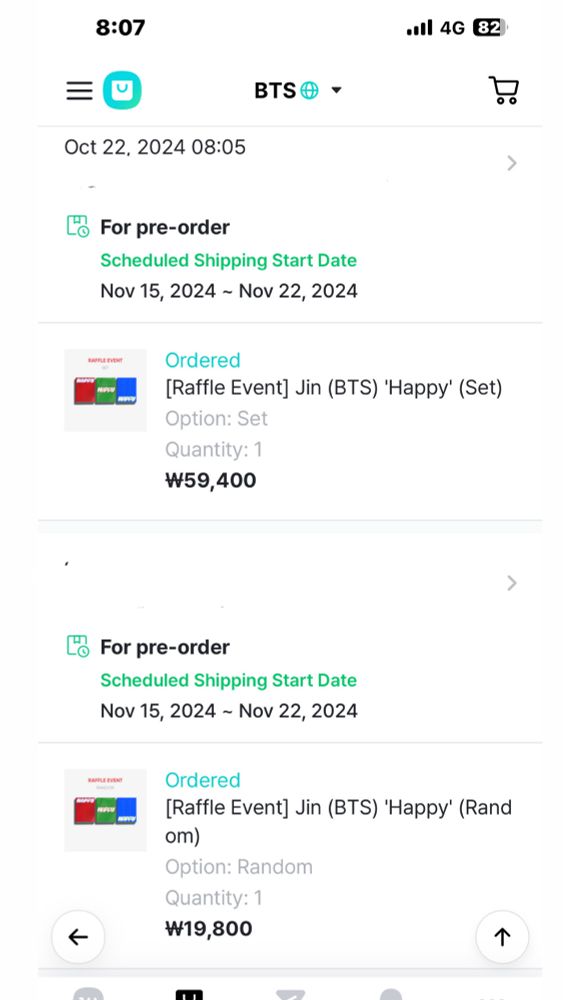
Task: Tap the Weverse Shop logo icon
Action: 122,90
